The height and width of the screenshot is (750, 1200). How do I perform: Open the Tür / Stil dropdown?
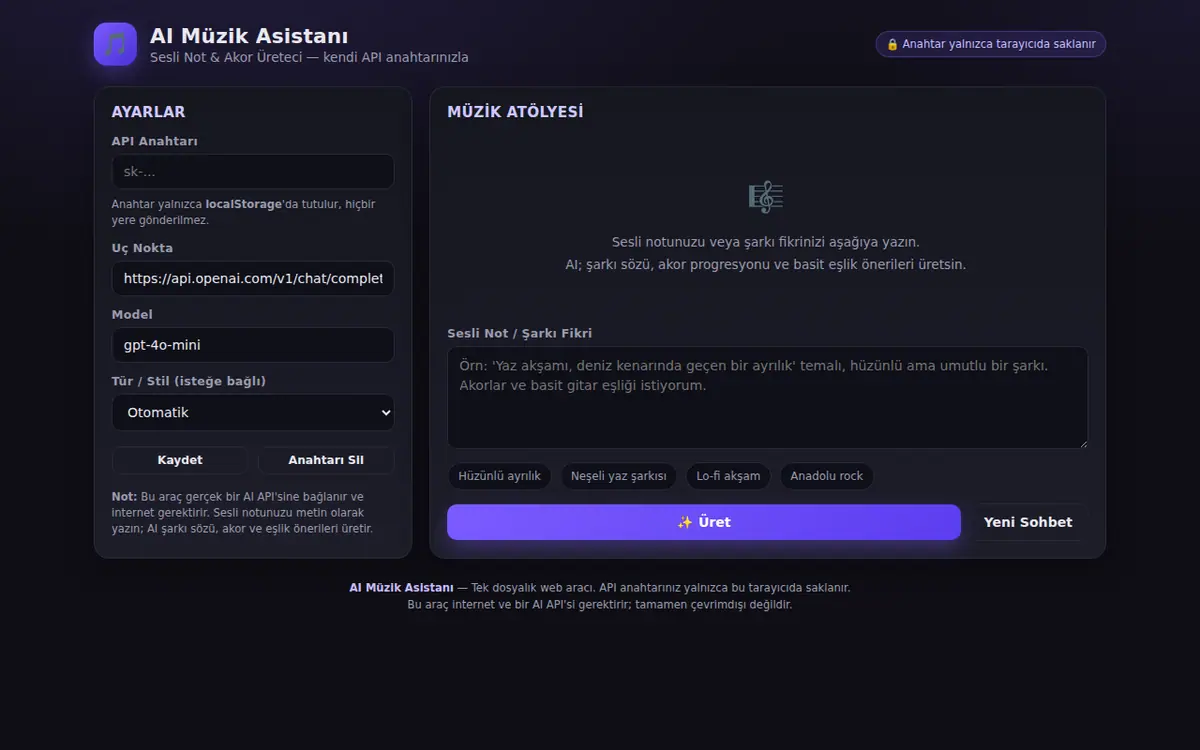[x=253, y=412]
